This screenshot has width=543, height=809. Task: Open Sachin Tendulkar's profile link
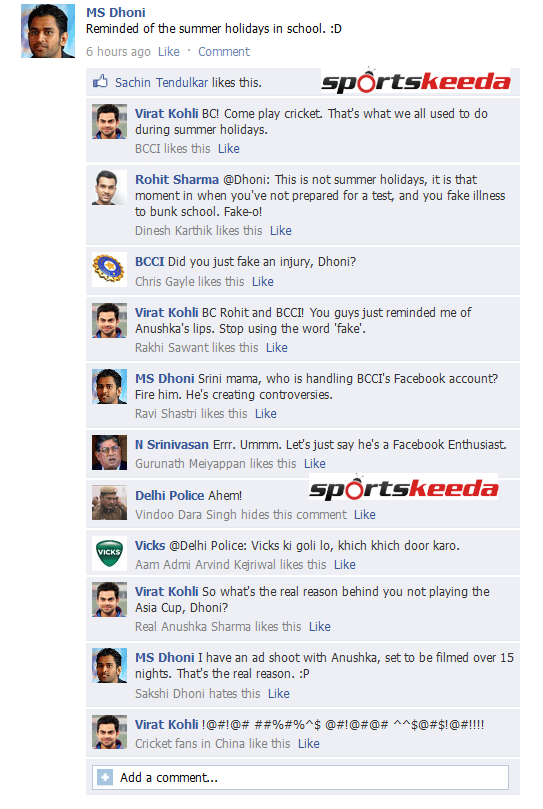pyautogui.click(x=162, y=83)
